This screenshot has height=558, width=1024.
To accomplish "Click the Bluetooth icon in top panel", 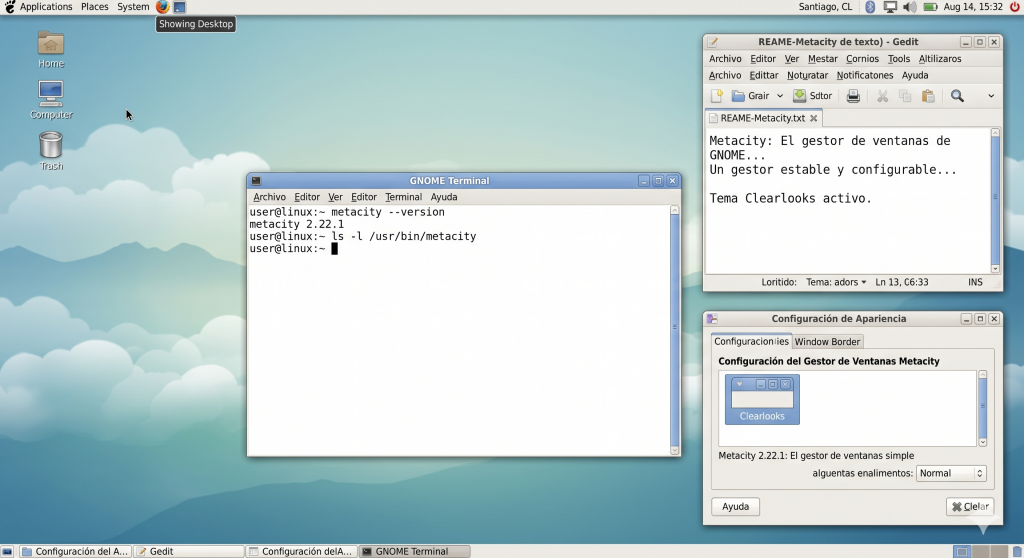I will (870, 7).
